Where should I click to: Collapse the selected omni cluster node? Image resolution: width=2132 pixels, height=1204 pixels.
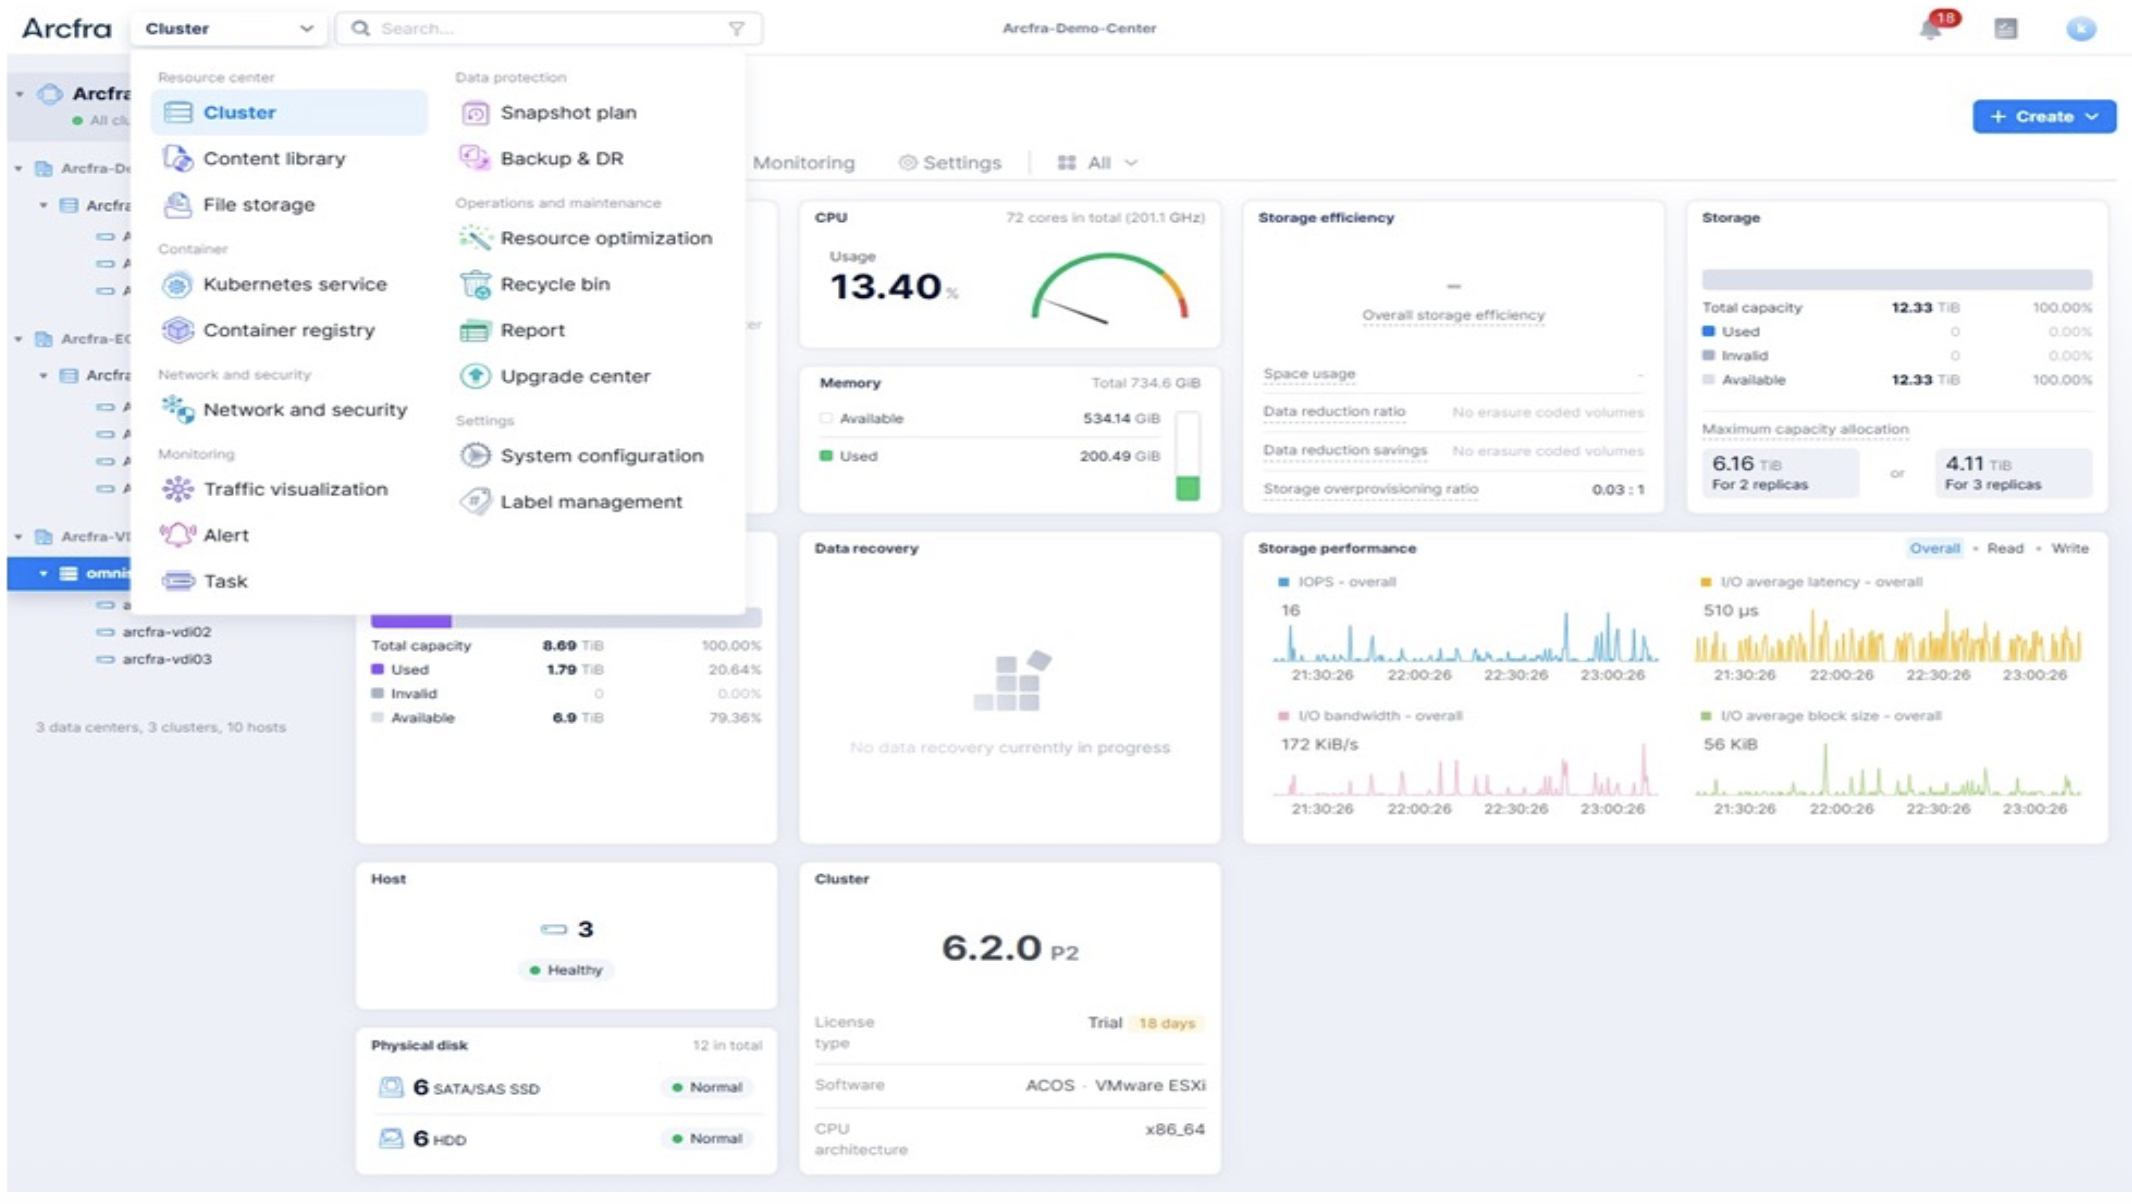pos(43,574)
